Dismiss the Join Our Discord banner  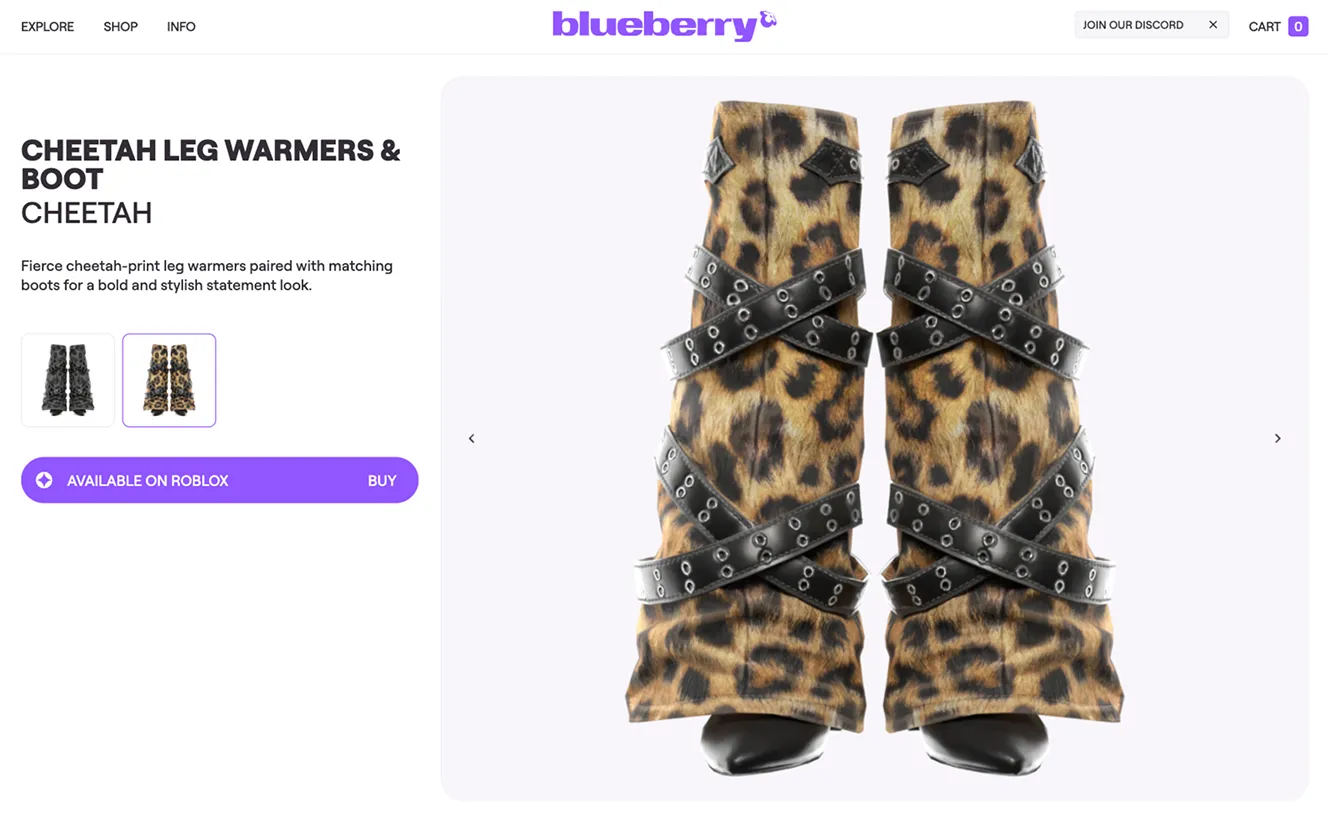click(x=1213, y=25)
